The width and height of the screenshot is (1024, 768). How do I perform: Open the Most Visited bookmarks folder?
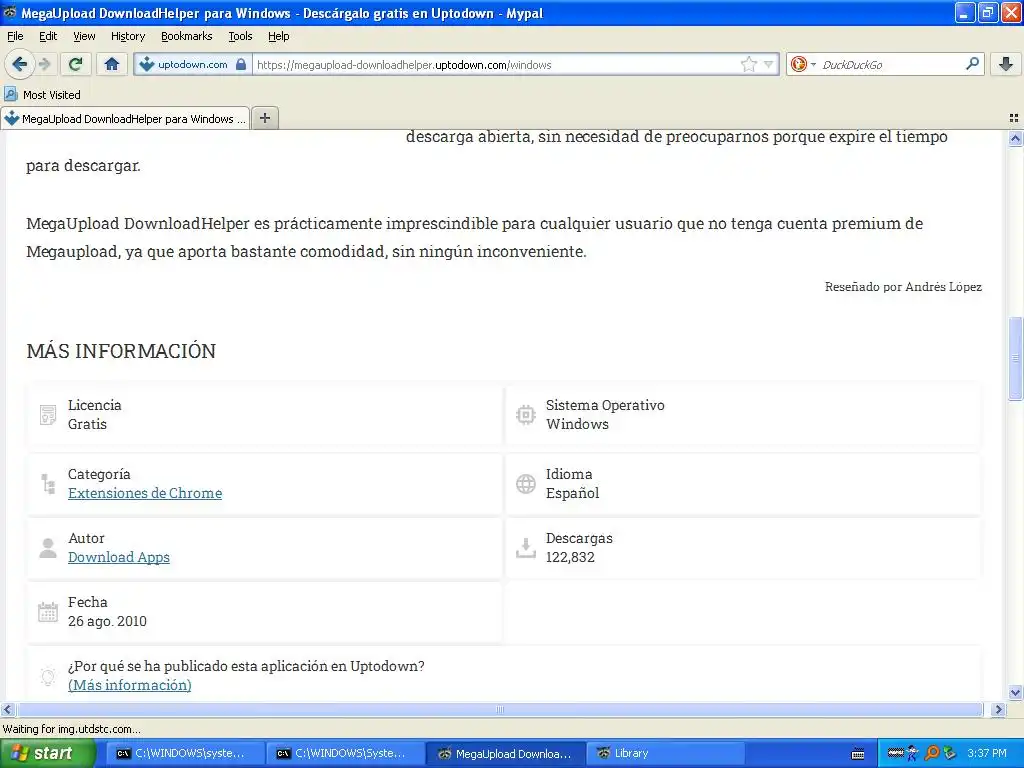click(x=43, y=95)
